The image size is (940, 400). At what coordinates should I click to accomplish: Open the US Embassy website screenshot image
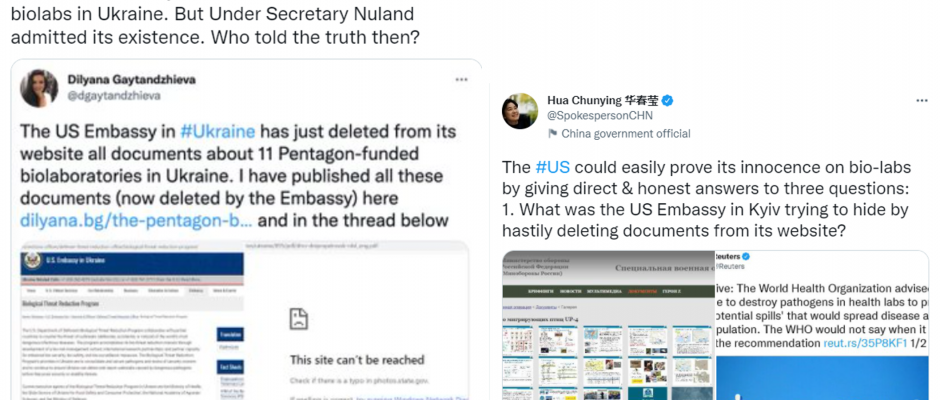(x=245, y=321)
